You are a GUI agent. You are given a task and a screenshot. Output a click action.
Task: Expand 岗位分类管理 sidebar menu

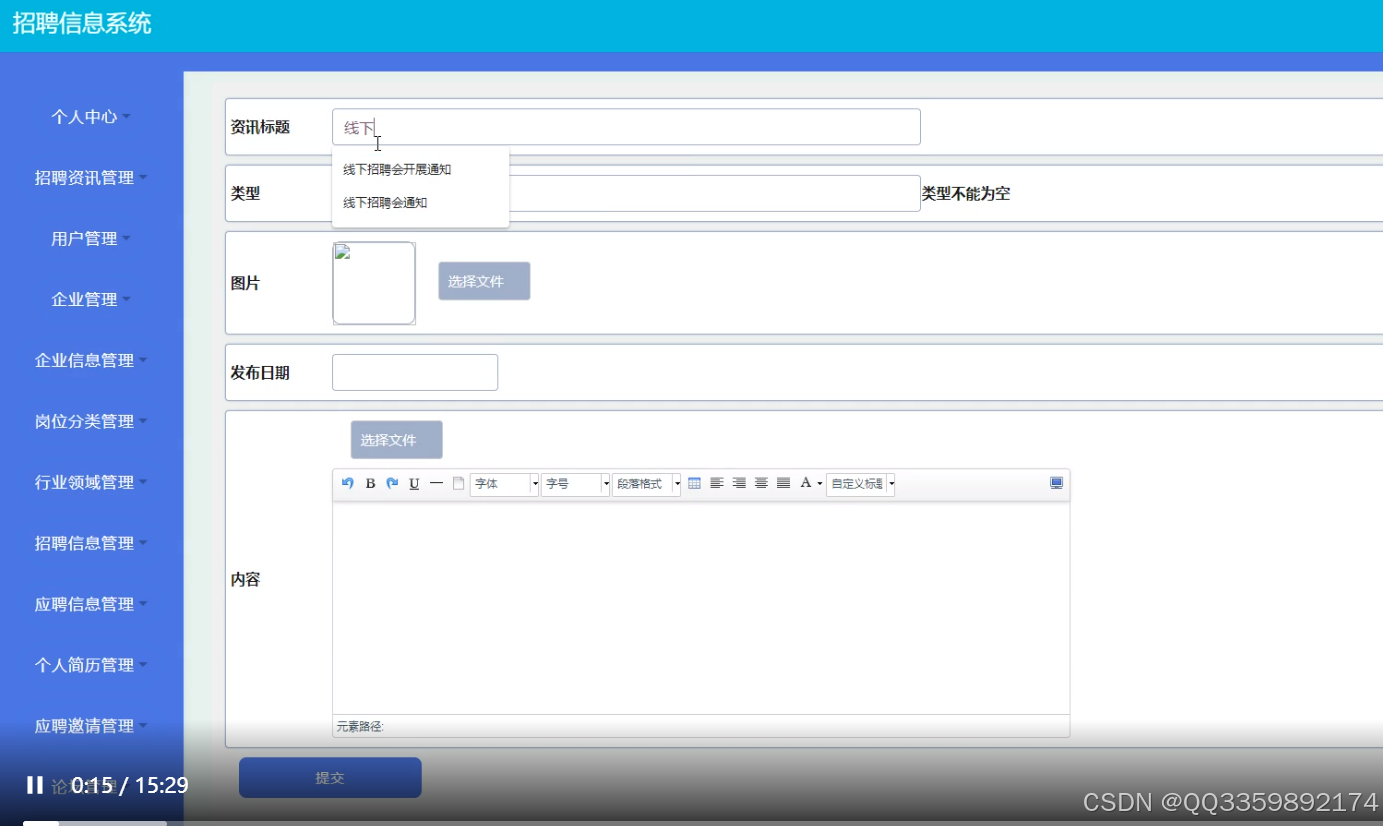(x=91, y=422)
